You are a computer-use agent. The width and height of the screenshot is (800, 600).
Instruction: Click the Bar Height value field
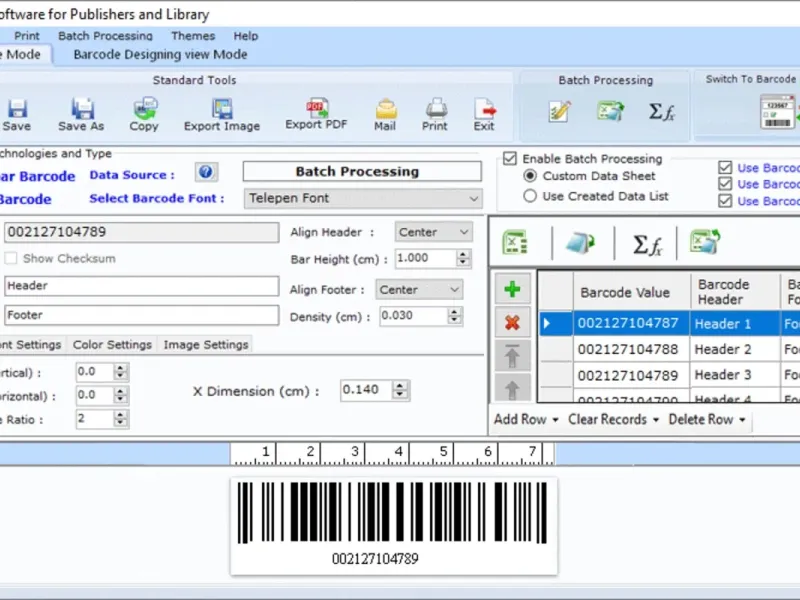[x=426, y=258]
